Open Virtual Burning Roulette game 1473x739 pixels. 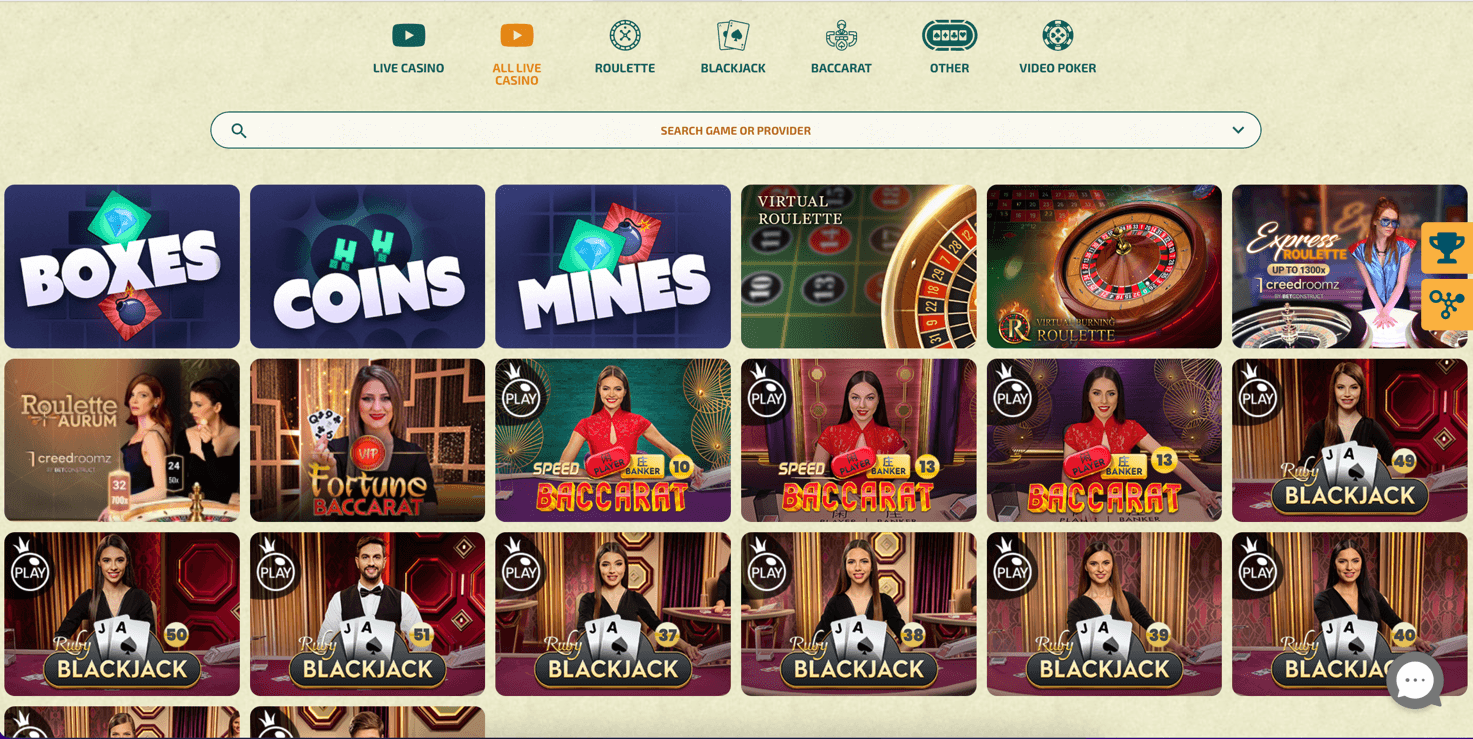click(x=1104, y=266)
